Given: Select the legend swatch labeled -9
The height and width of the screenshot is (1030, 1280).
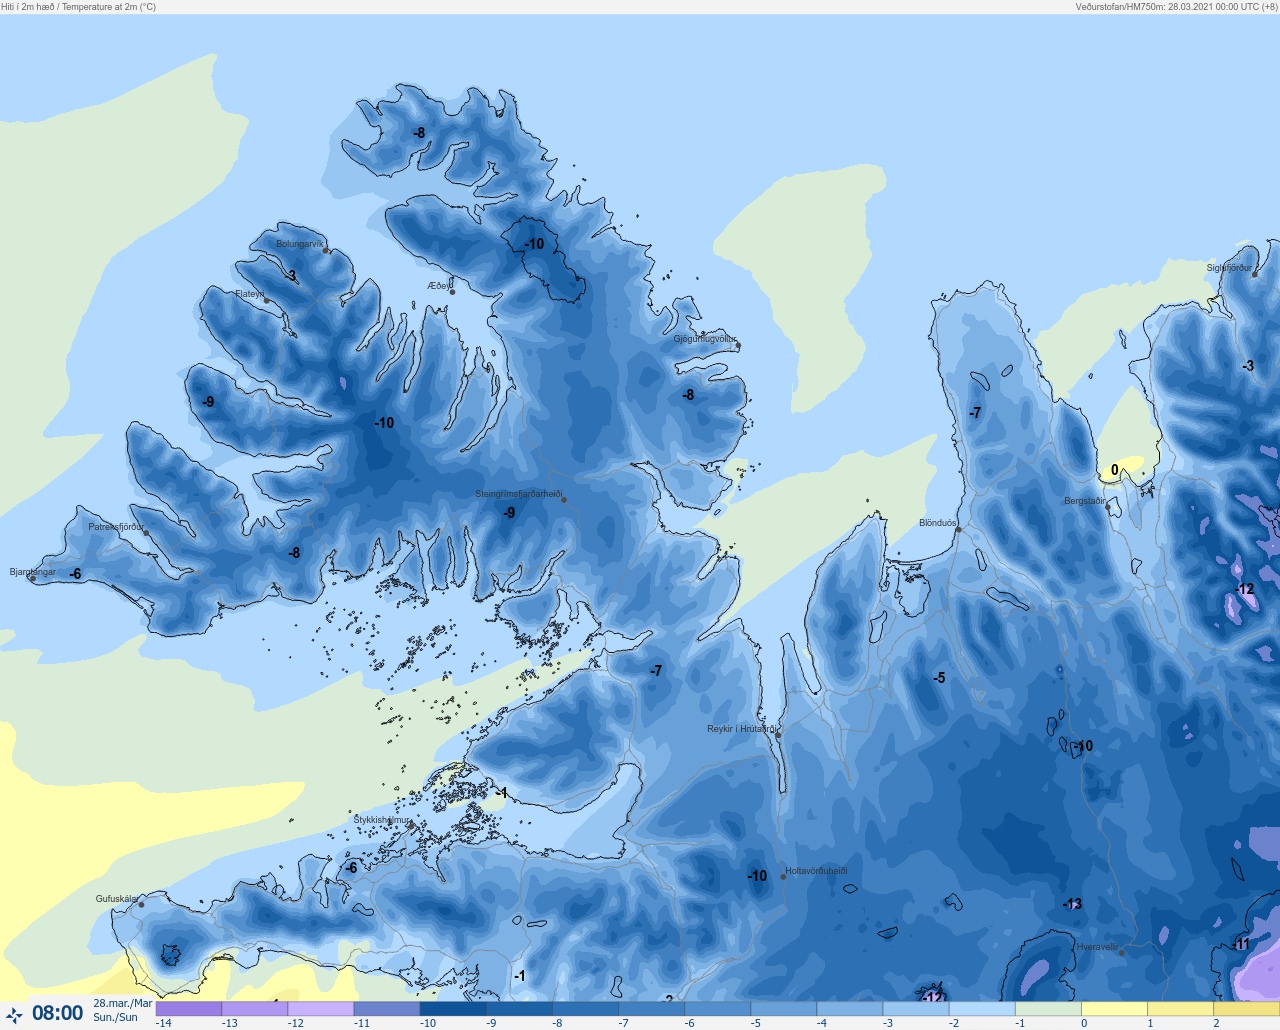Looking at the screenshot, I should click(519, 1009).
